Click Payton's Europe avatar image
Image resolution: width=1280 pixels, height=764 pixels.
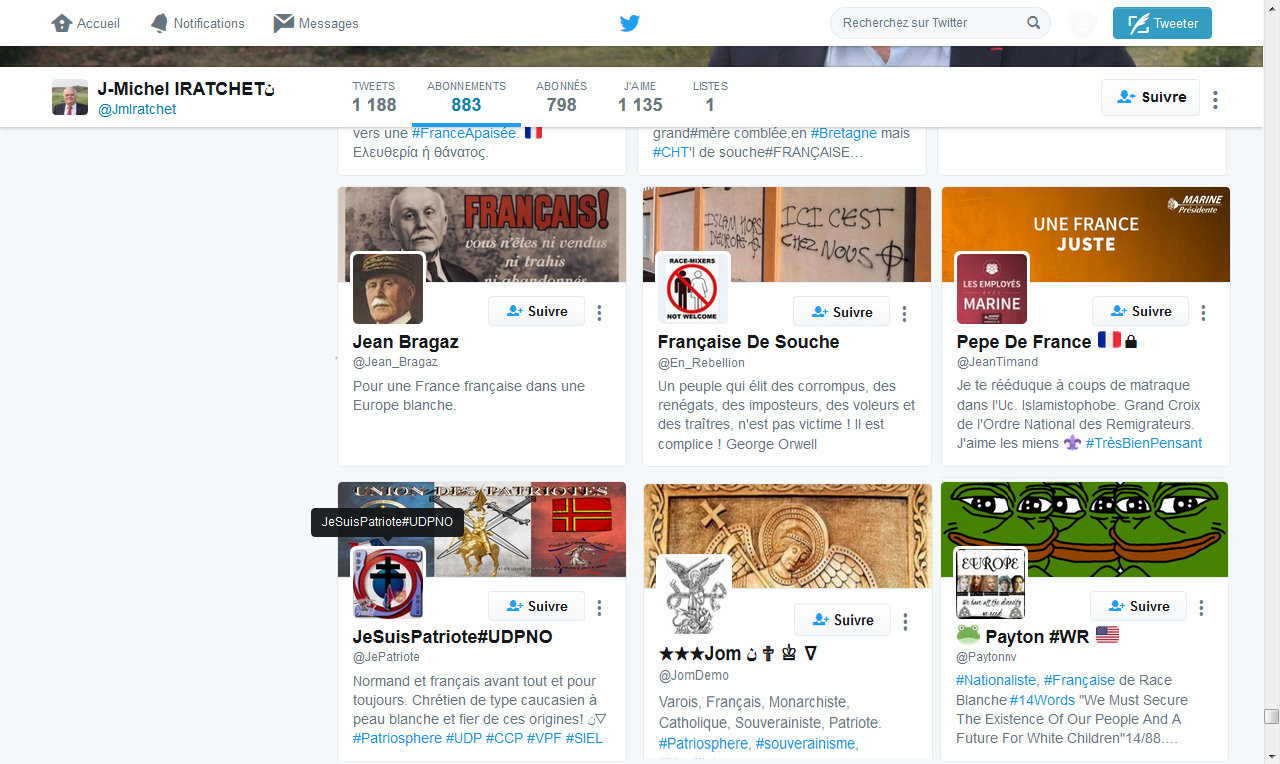point(990,583)
